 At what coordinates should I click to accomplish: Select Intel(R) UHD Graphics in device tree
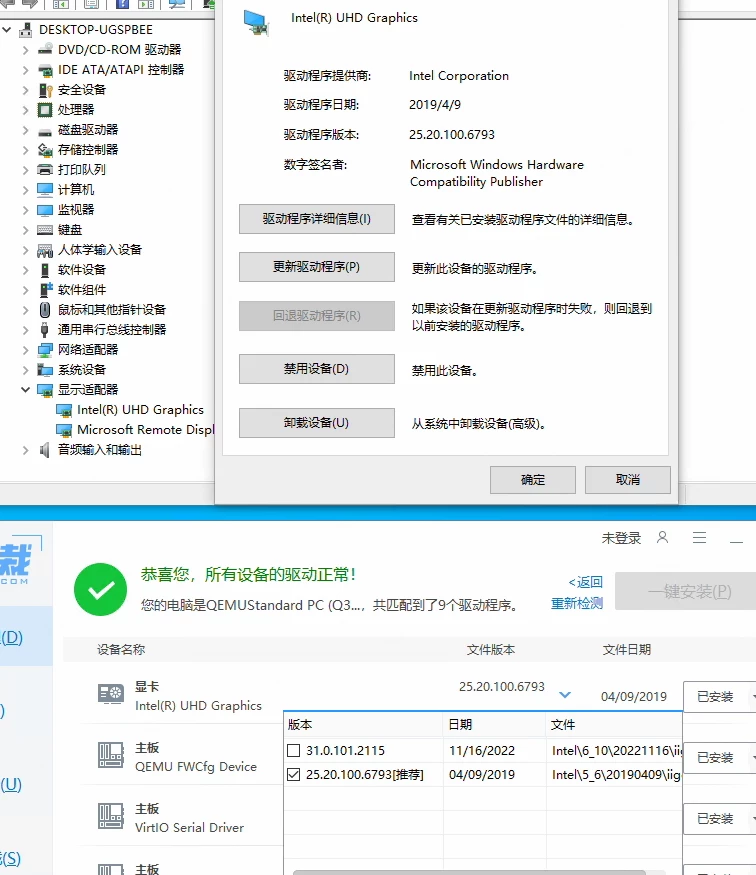coord(140,410)
